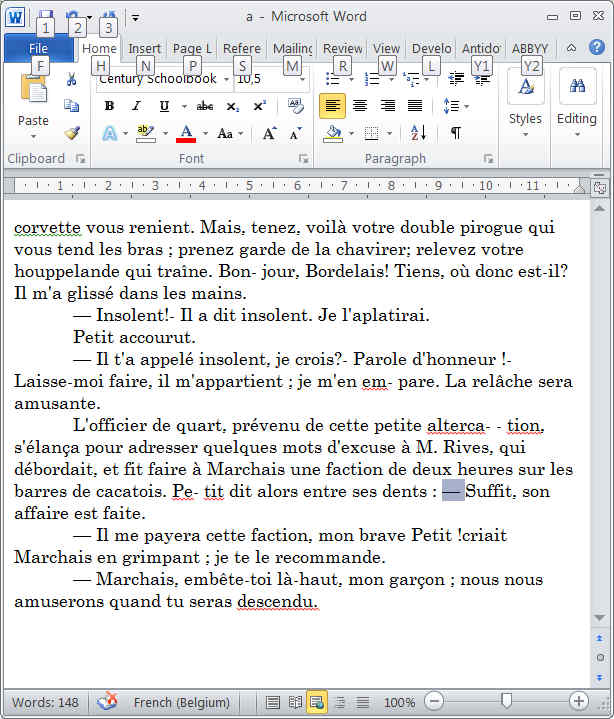Click the red font color swatch
The height and width of the screenshot is (719, 614).
click(x=186, y=133)
